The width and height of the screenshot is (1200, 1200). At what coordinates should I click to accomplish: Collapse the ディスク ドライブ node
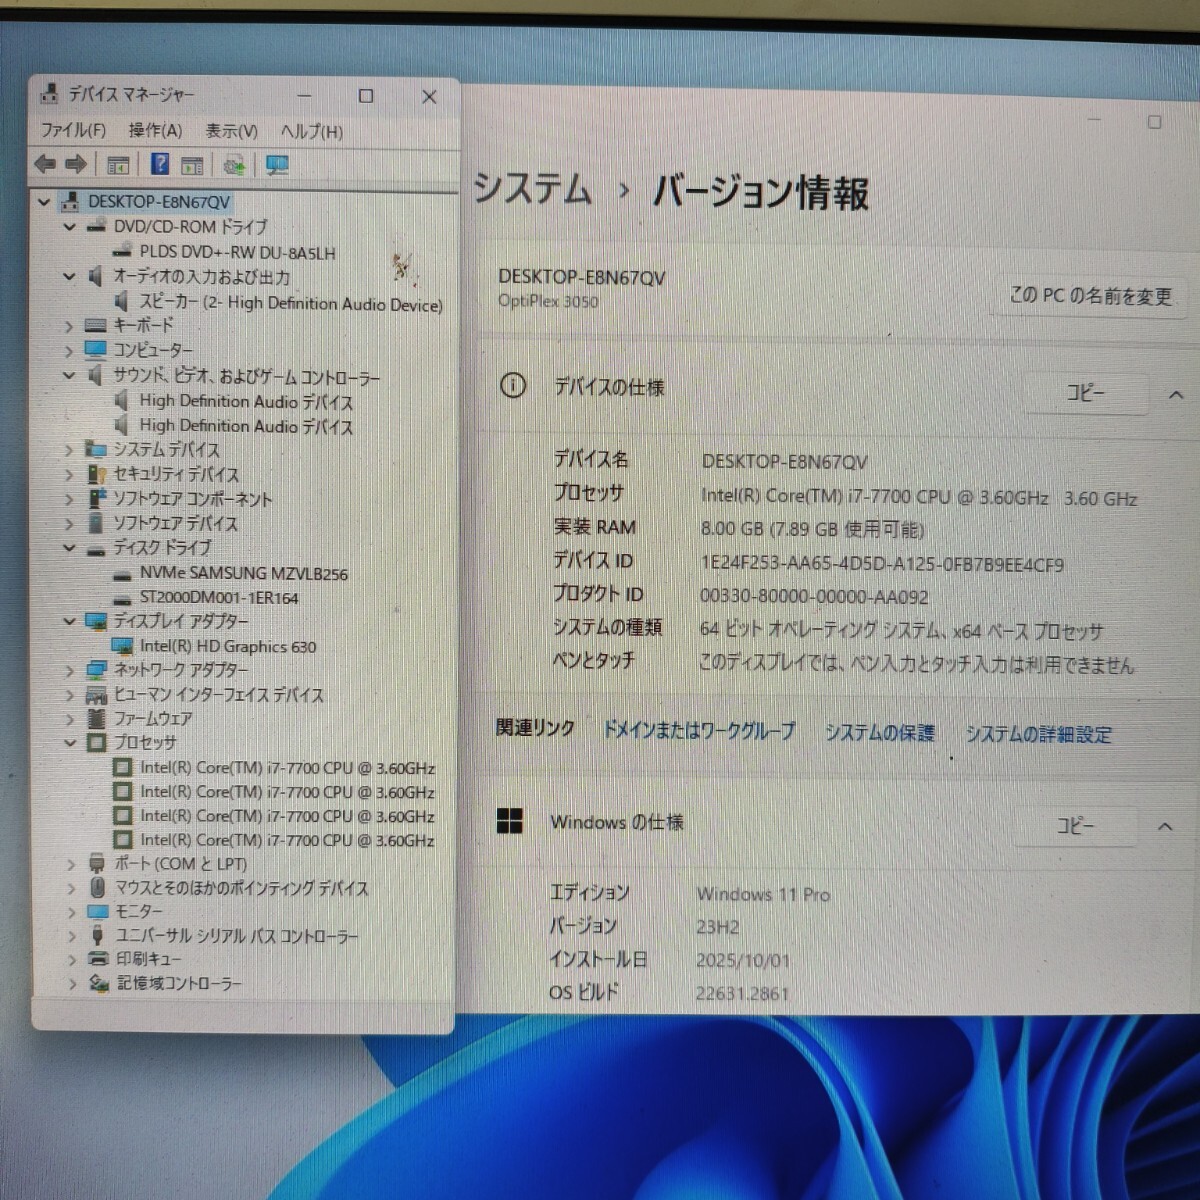click(70, 549)
